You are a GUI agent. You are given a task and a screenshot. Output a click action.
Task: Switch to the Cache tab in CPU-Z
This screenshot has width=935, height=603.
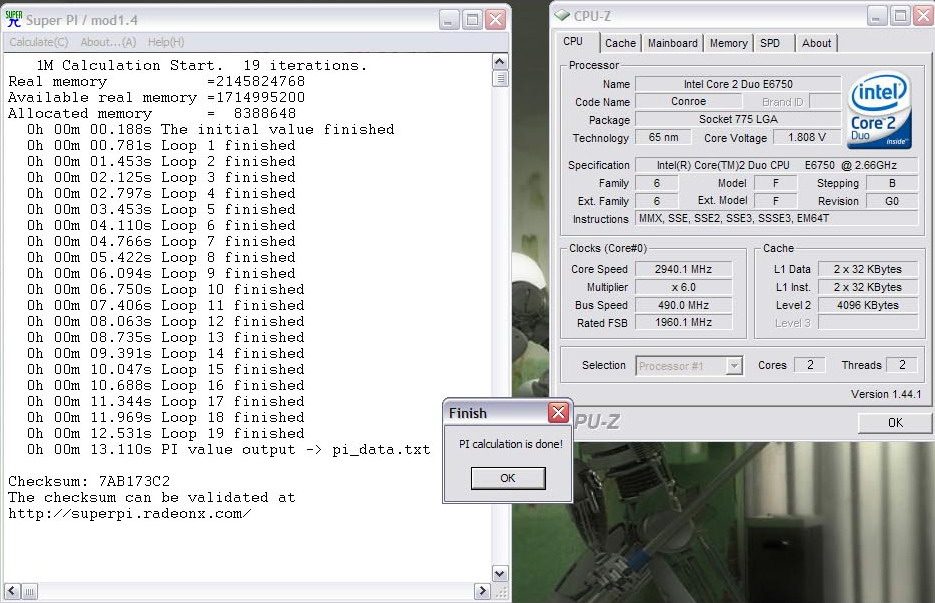tap(620, 43)
